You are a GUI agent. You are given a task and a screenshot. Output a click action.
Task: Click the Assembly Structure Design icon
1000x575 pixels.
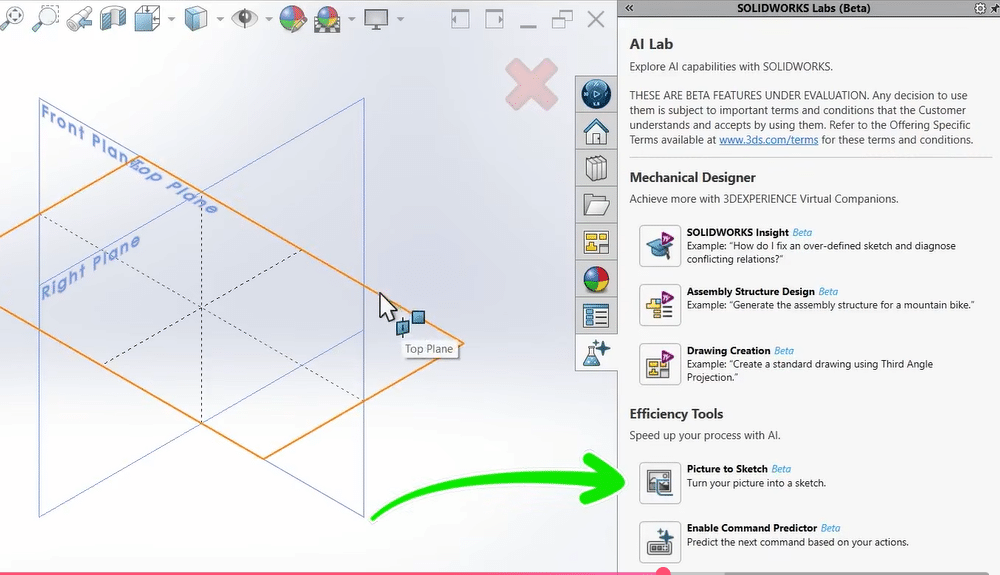pos(660,305)
